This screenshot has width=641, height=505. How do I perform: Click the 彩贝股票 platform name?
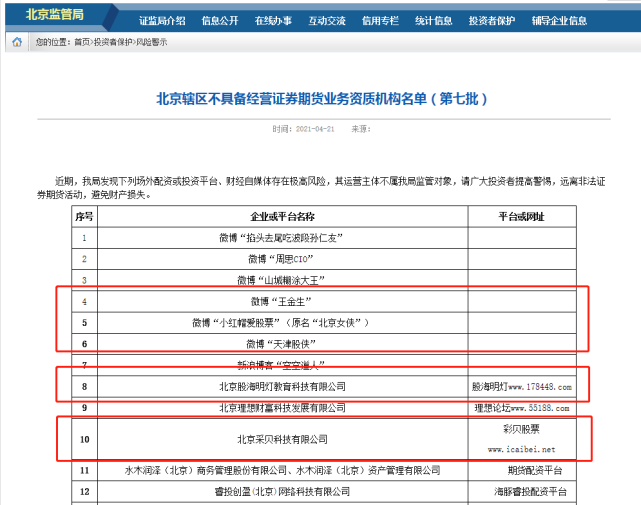point(522,429)
